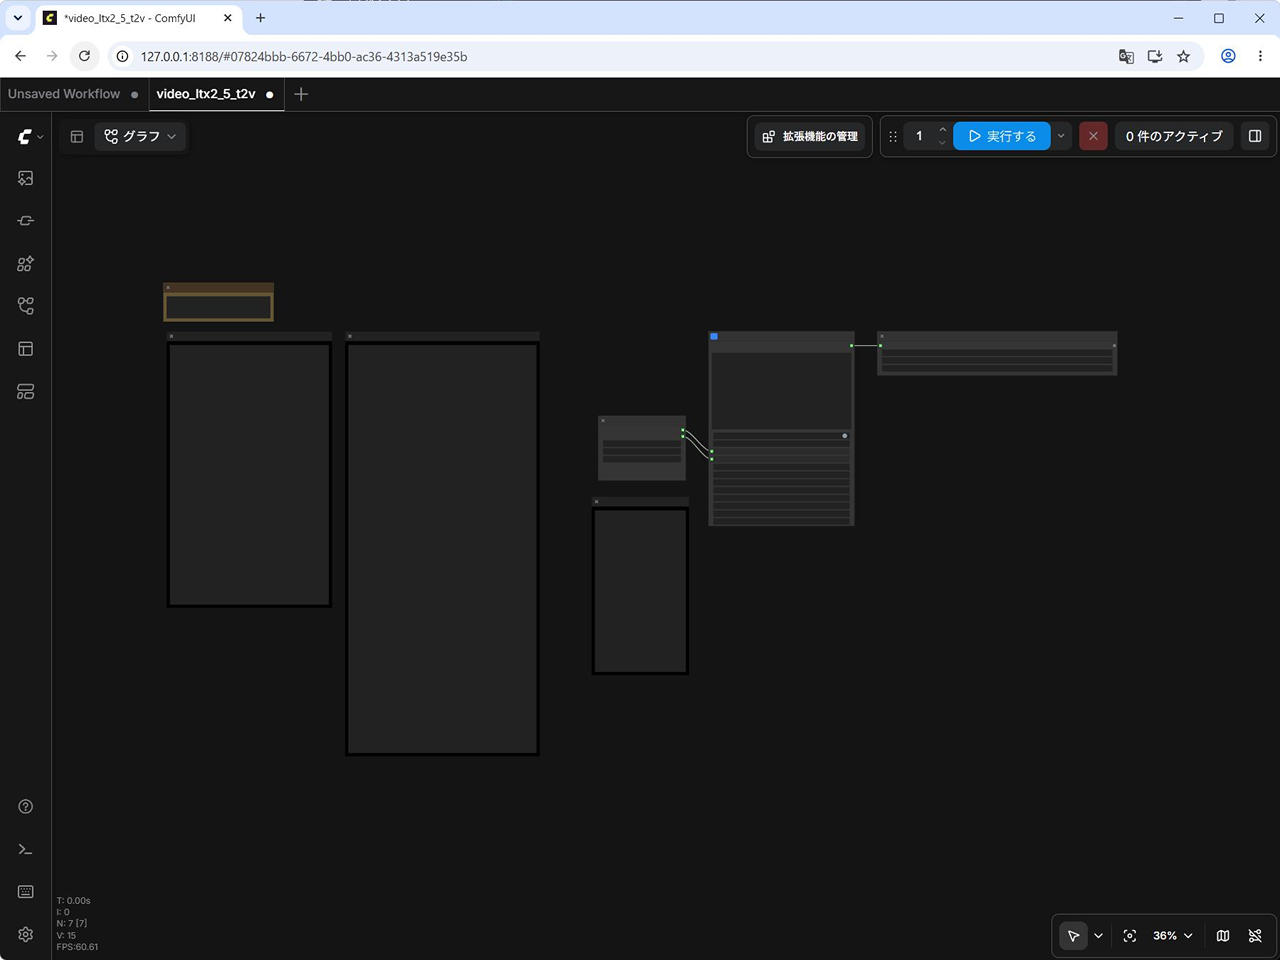Open the media assets sidebar panel
This screenshot has height=960, width=1280.
pyautogui.click(x=26, y=178)
